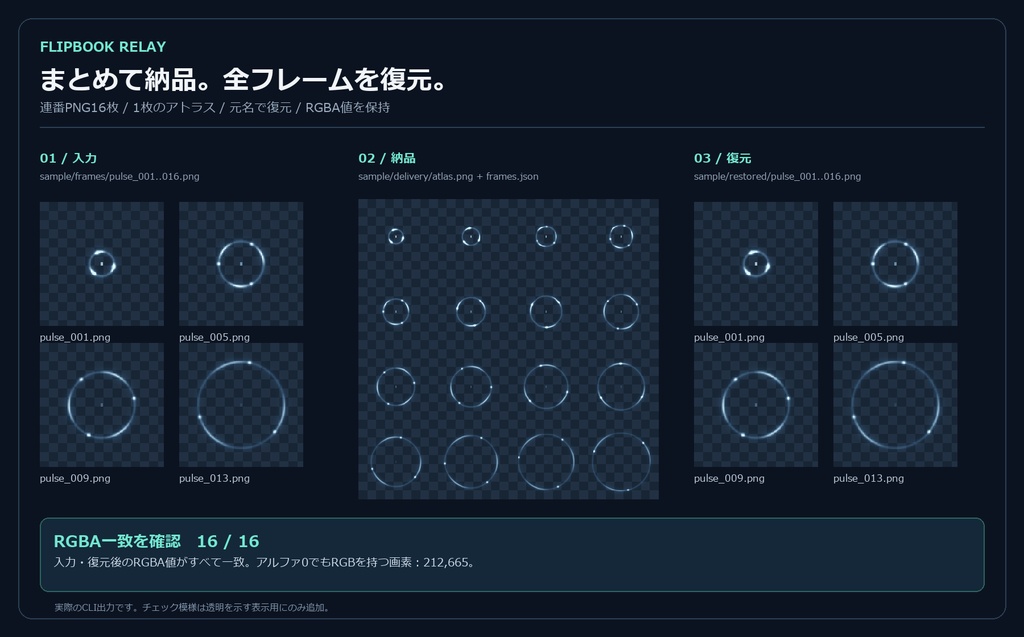Screen dimensions: 1024x637
Task: Click the pulse_009.png label in the restored section
Action: coord(729,478)
